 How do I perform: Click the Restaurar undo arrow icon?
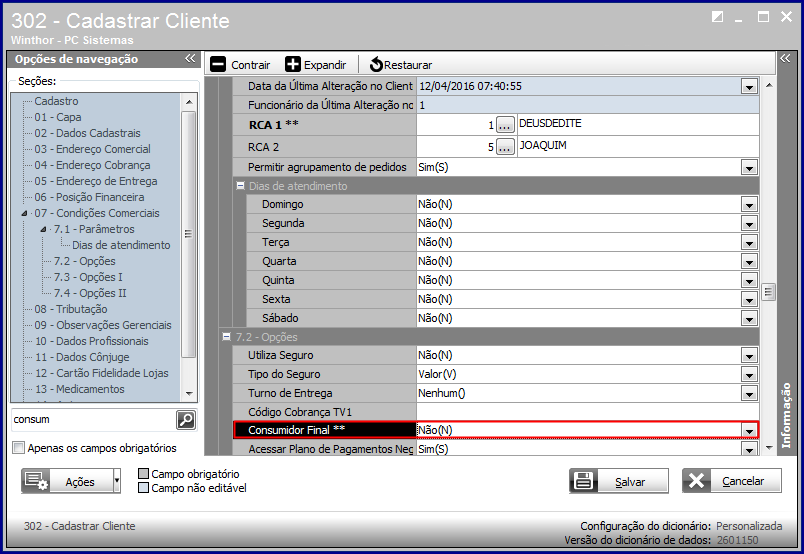tap(376, 65)
